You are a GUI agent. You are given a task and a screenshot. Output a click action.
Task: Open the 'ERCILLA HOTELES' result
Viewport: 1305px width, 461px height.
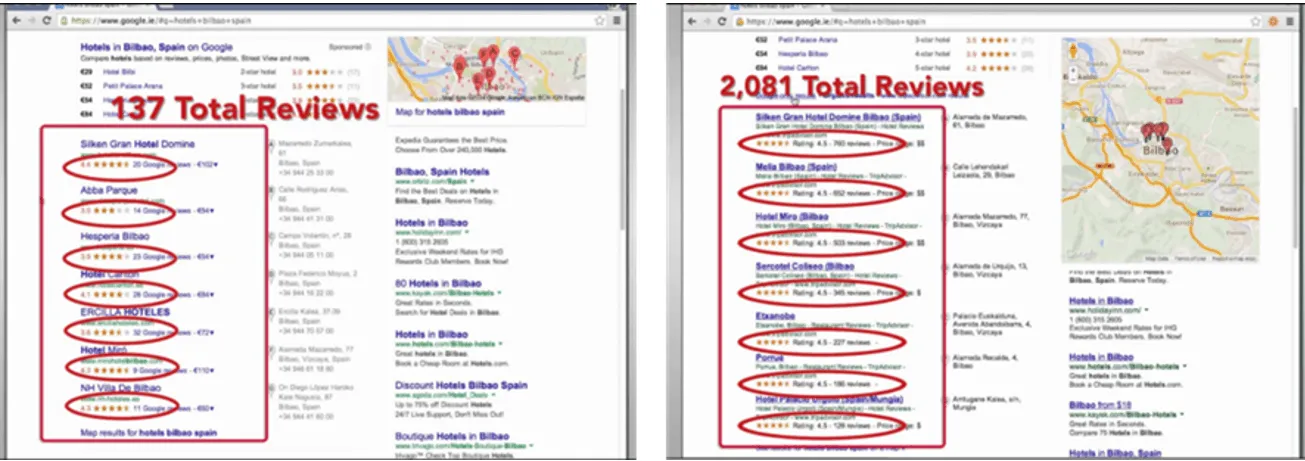click(125, 311)
